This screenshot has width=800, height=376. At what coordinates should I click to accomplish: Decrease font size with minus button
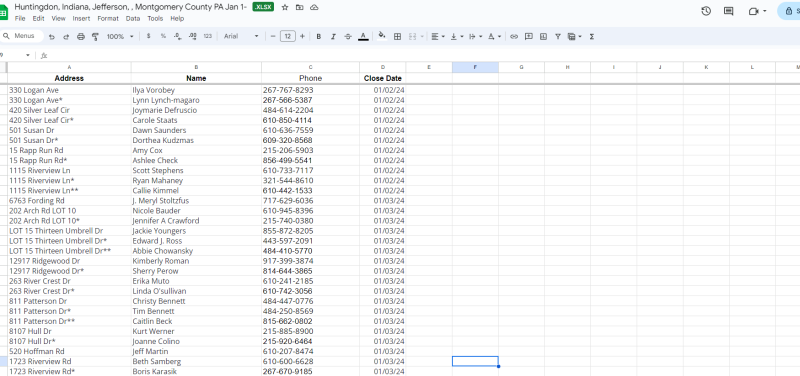[273, 36]
